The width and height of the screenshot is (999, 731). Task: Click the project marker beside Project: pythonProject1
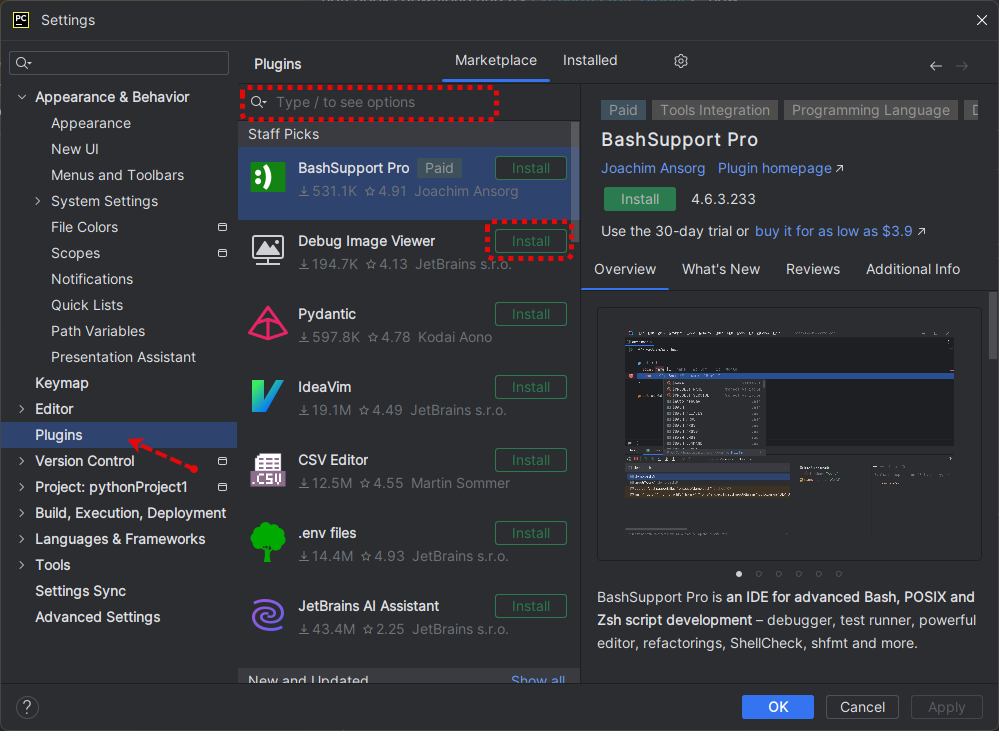[x=222, y=487]
